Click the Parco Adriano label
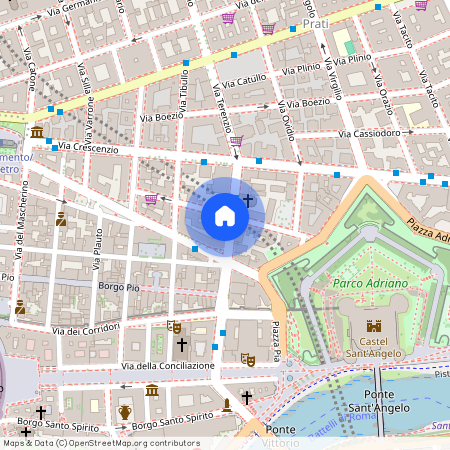 pyautogui.click(x=370, y=284)
